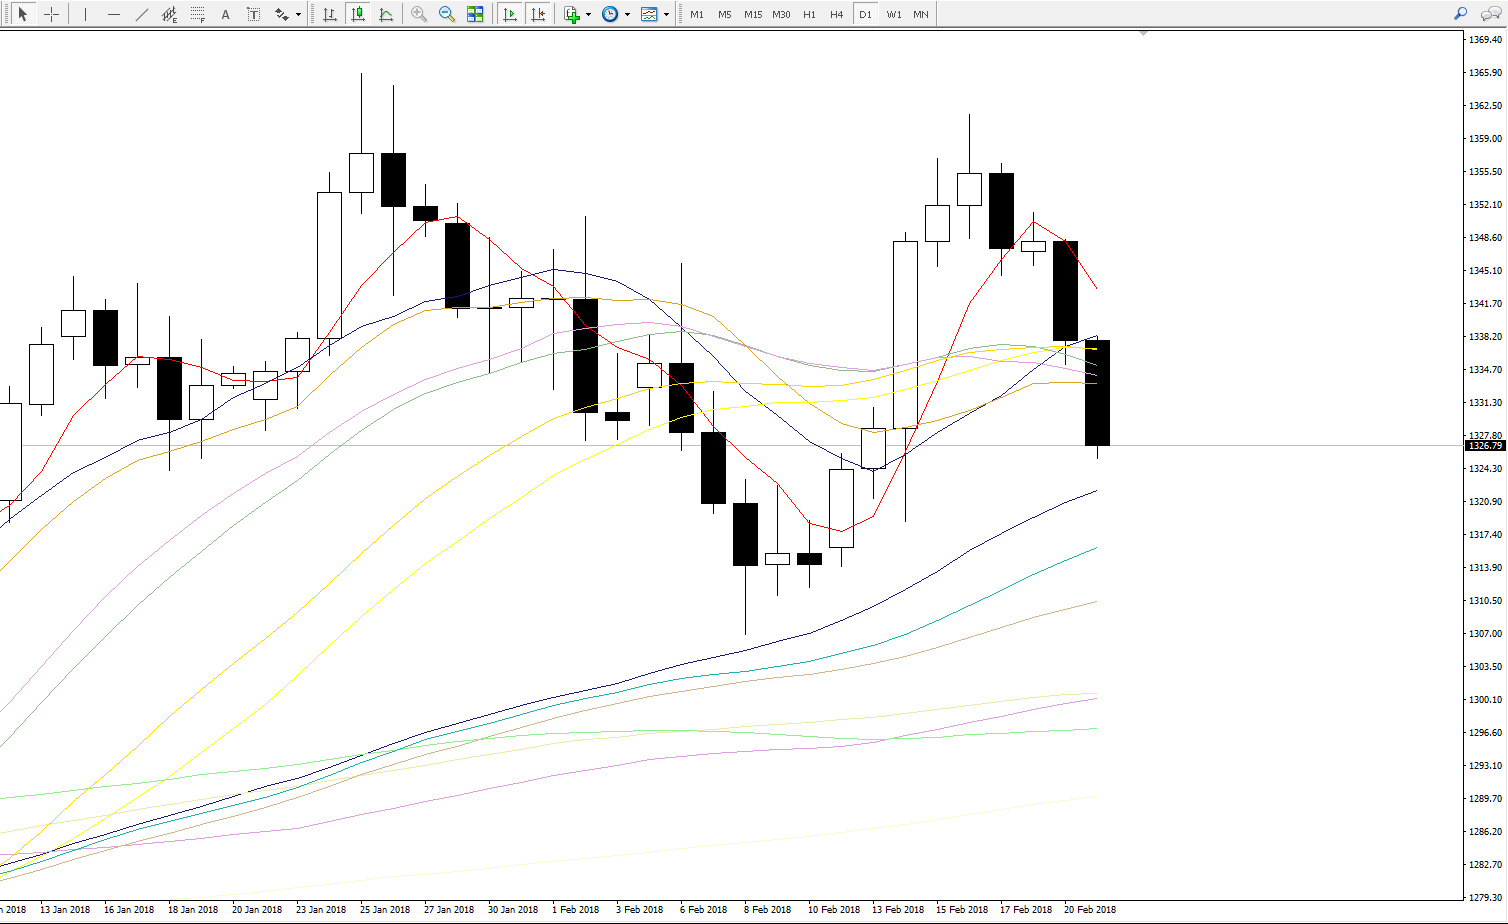Image resolution: width=1508 pixels, height=924 pixels.
Task: Select the Trendline drawing tool
Action: pyautogui.click(x=141, y=14)
